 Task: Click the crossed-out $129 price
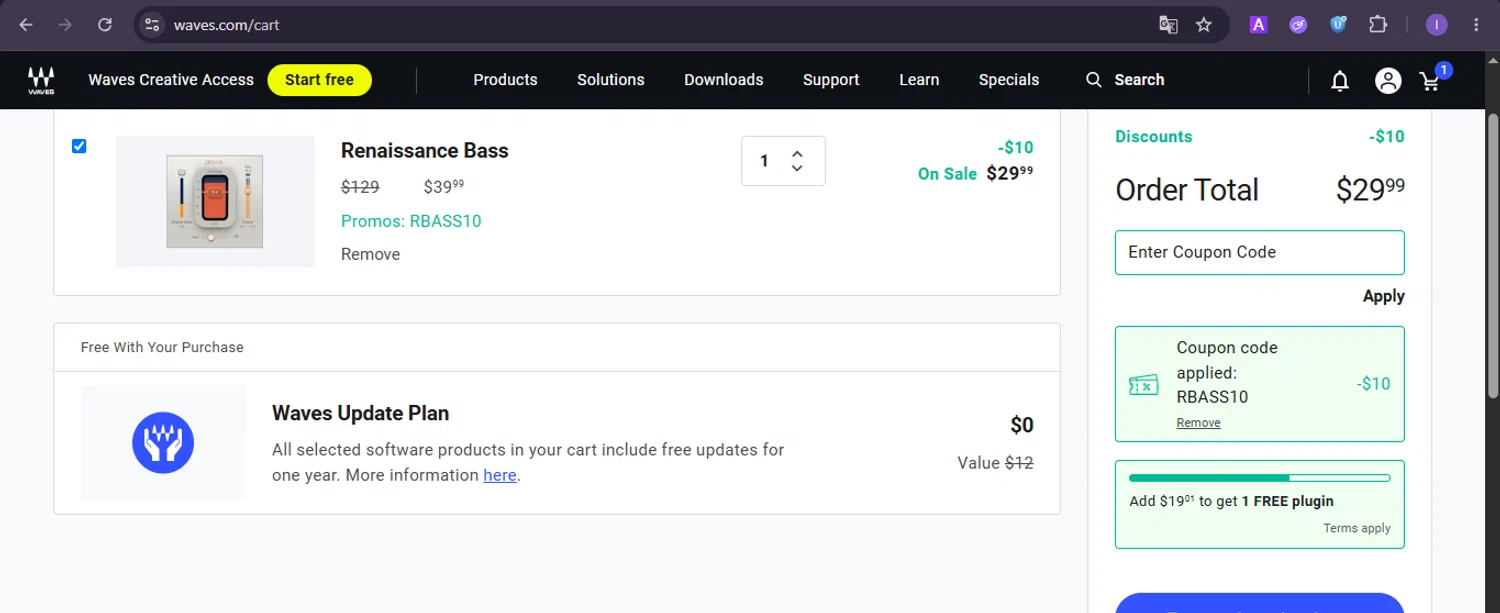(x=360, y=187)
